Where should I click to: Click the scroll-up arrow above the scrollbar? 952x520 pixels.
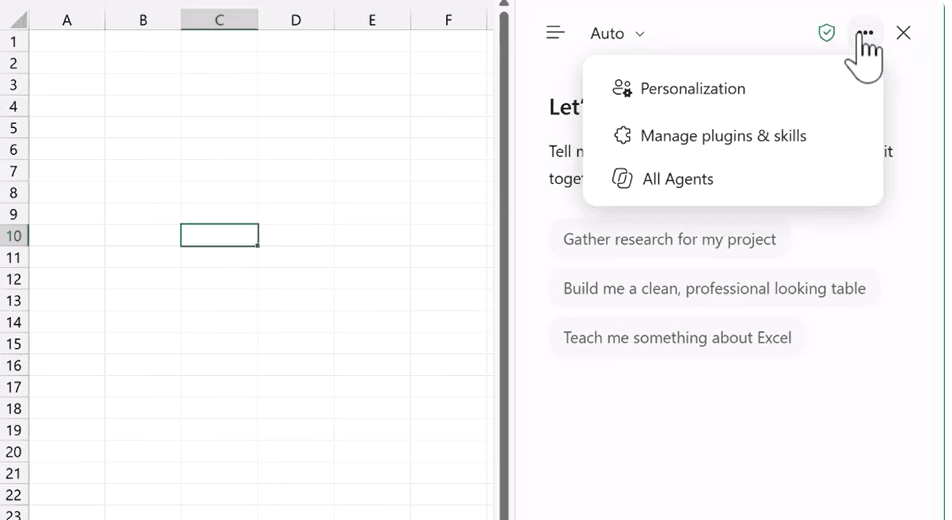[x=503, y=3]
